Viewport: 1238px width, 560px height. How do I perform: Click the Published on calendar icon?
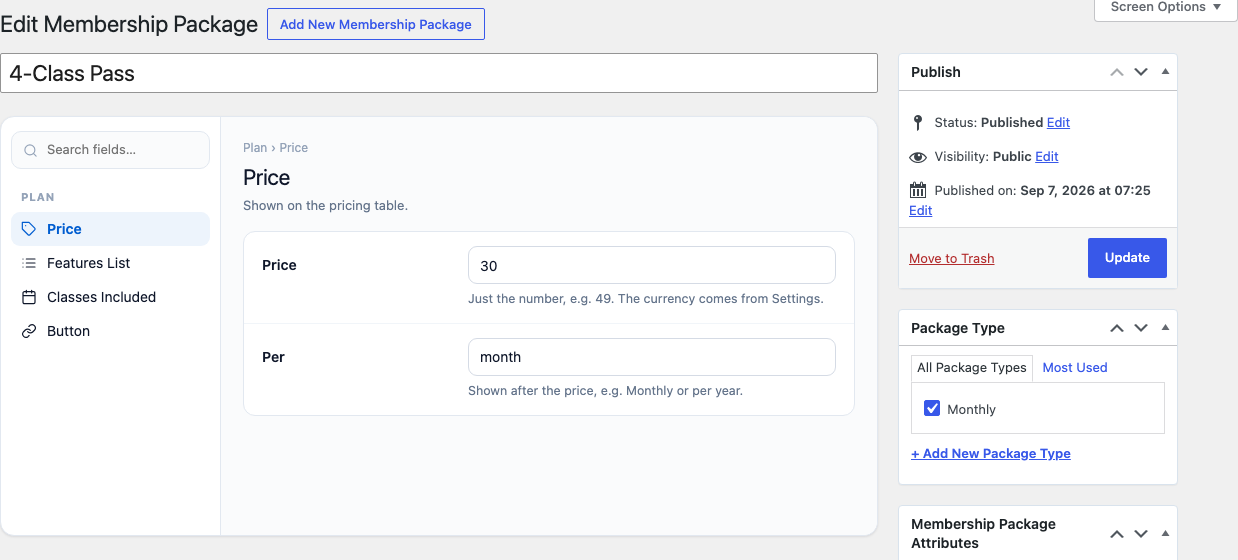[918, 190]
